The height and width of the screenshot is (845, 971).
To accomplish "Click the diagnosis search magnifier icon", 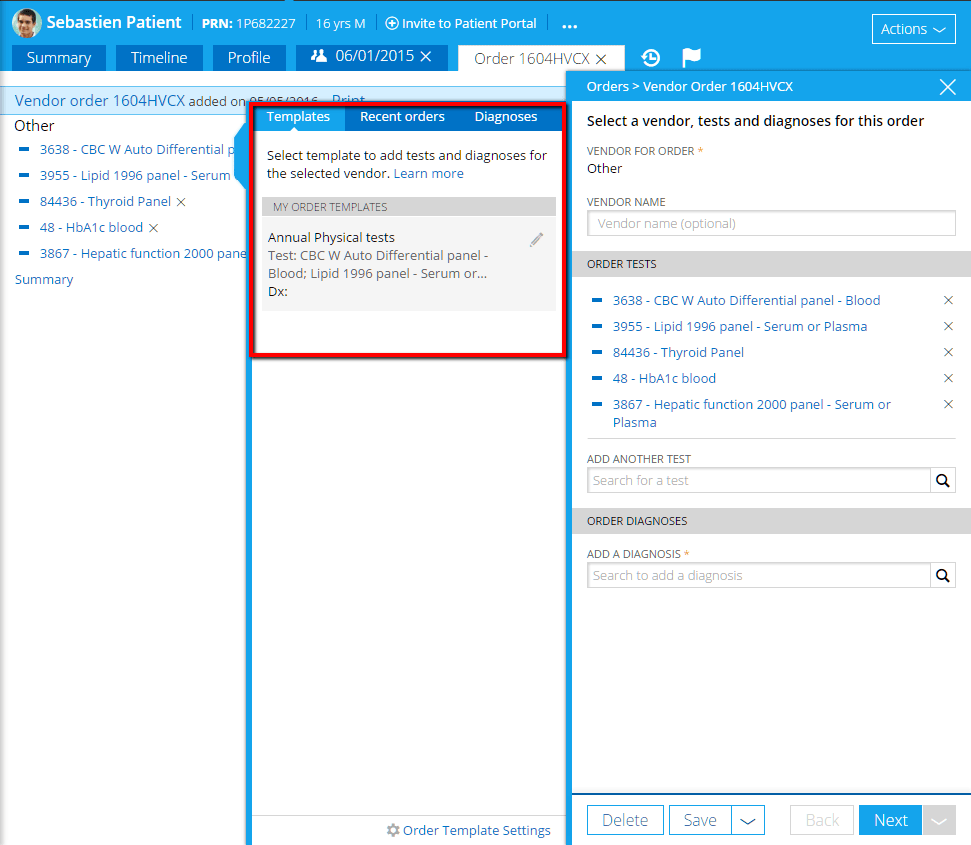I will (942, 576).
